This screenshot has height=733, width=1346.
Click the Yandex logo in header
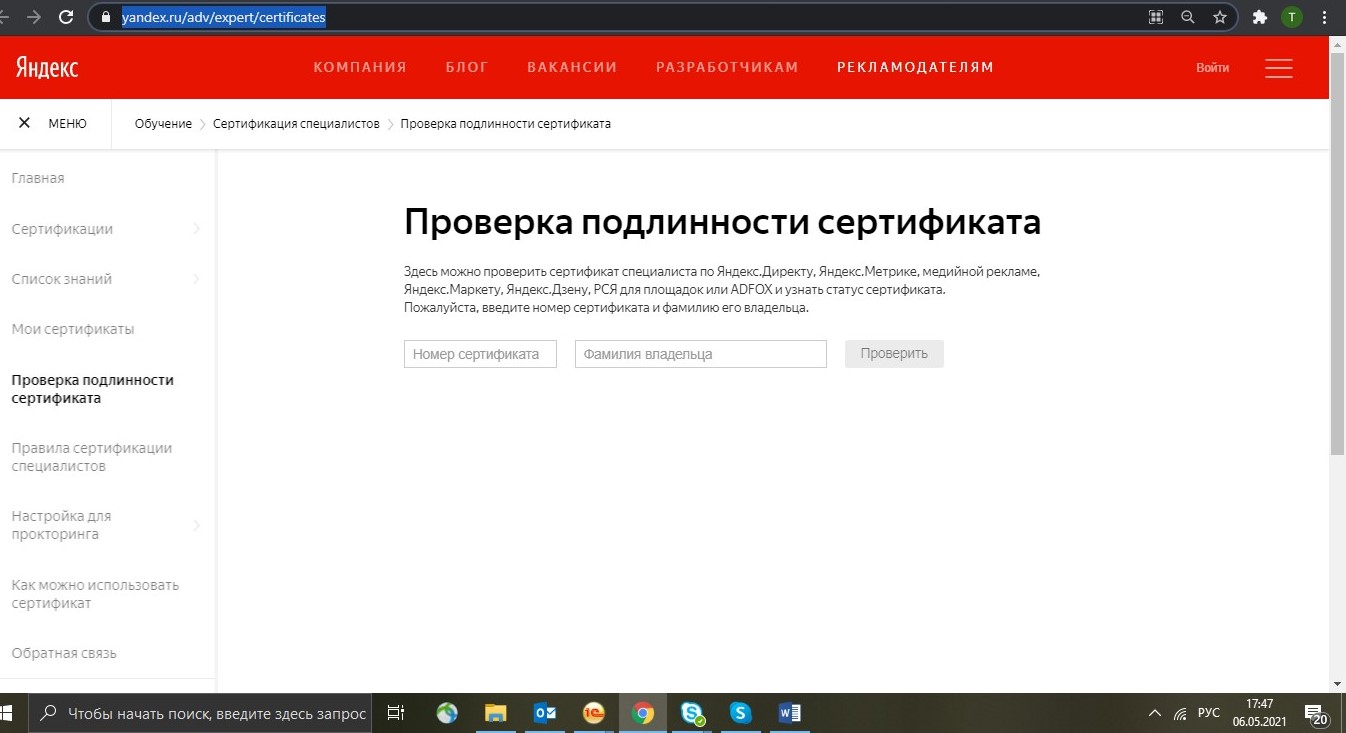(46, 67)
